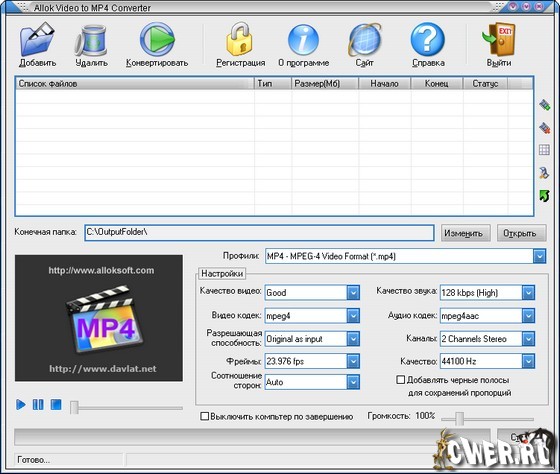Stop the preview playback
This screenshot has width=560, height=474.
click(56, 405)
